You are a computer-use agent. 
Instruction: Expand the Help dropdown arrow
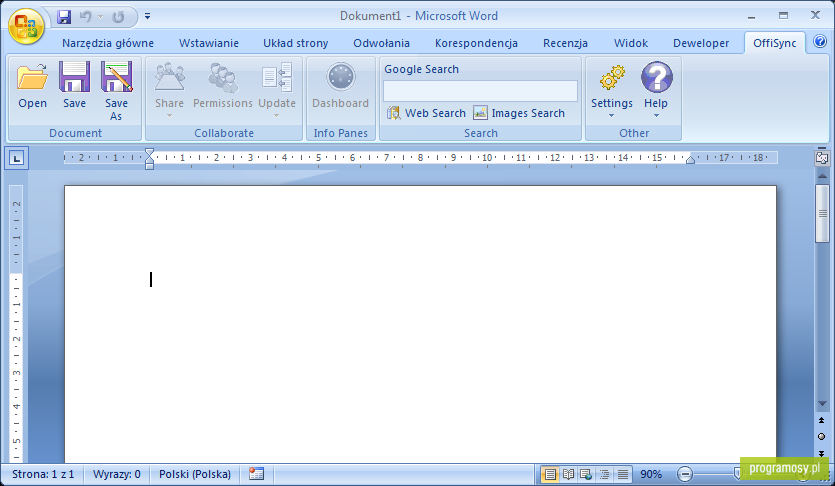[656, 116]
